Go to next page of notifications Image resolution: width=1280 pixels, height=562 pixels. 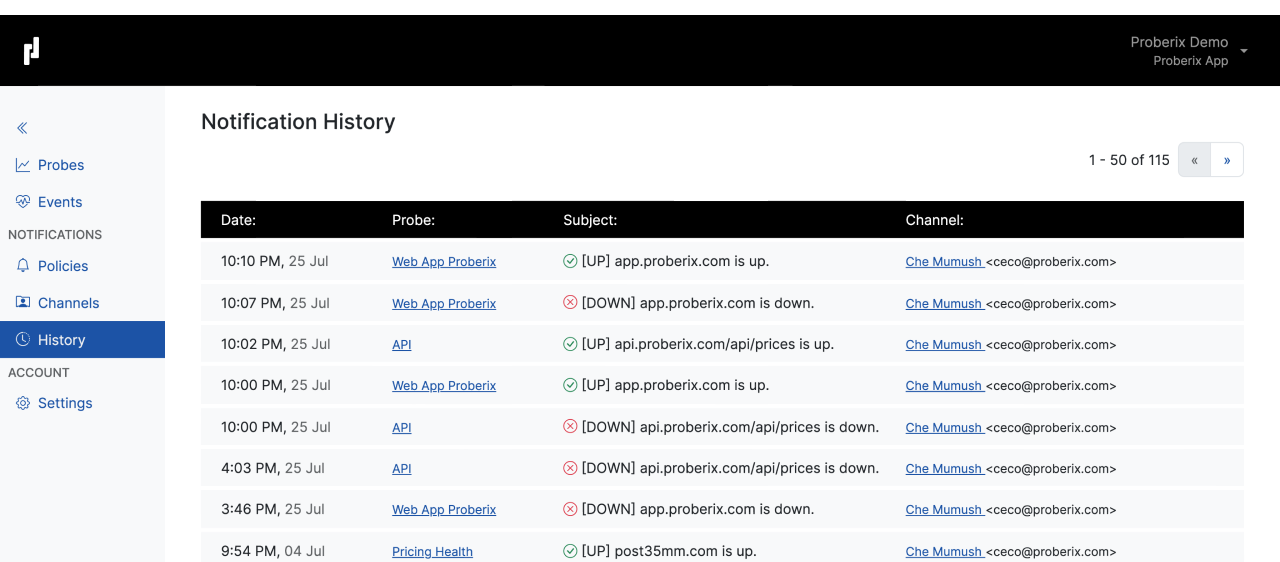click(x=1227, y=160)
